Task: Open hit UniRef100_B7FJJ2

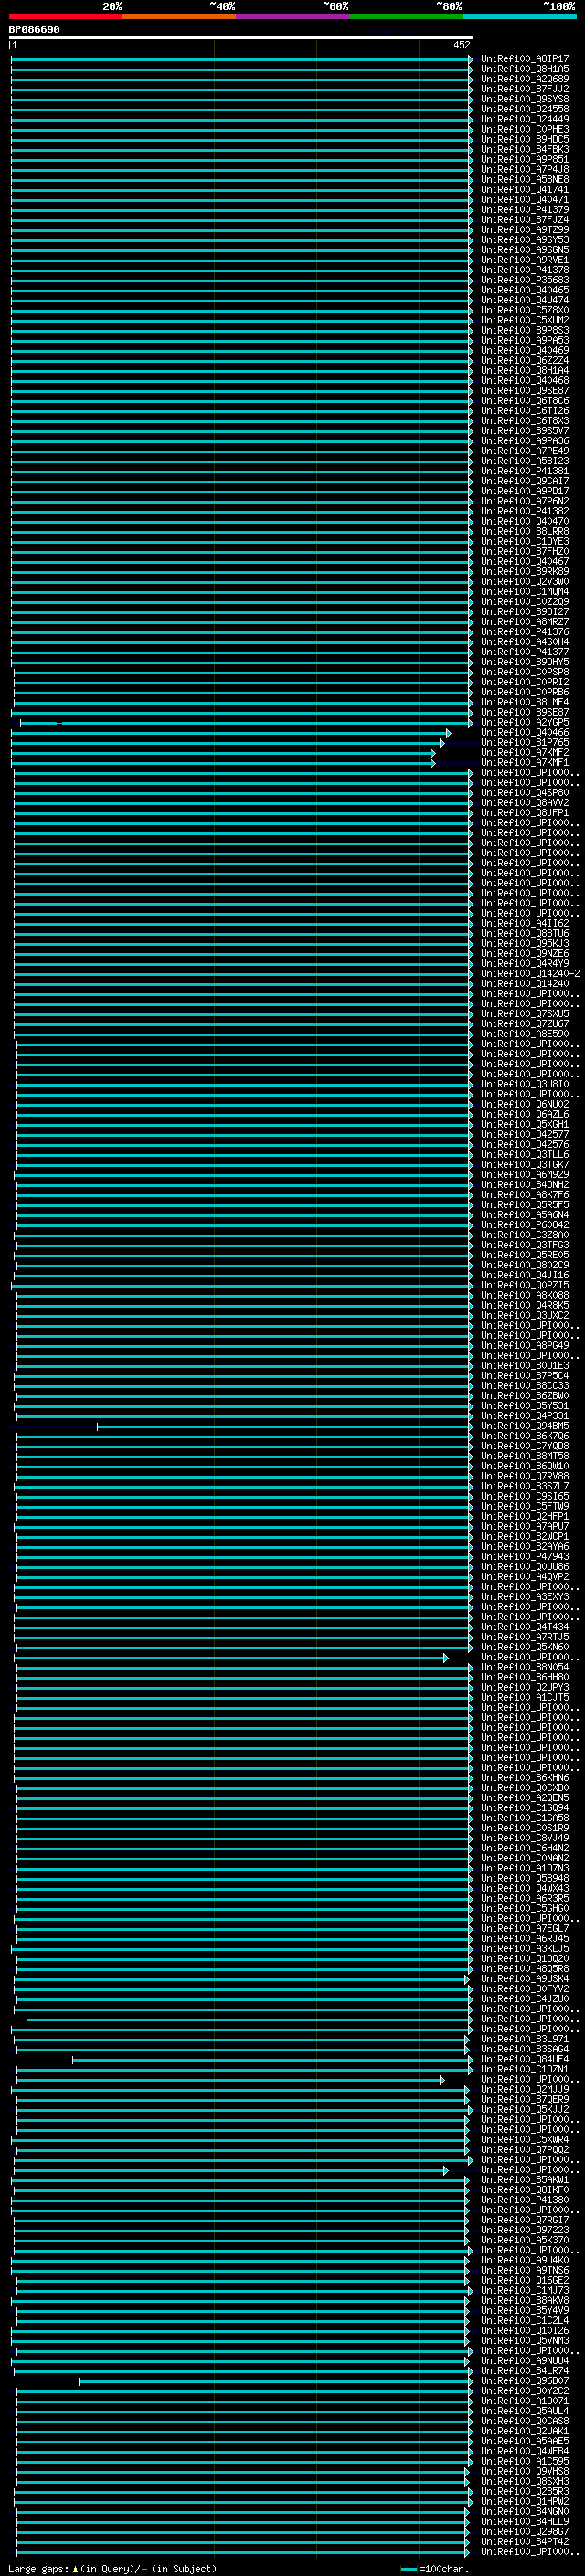Action: [524, 89]
